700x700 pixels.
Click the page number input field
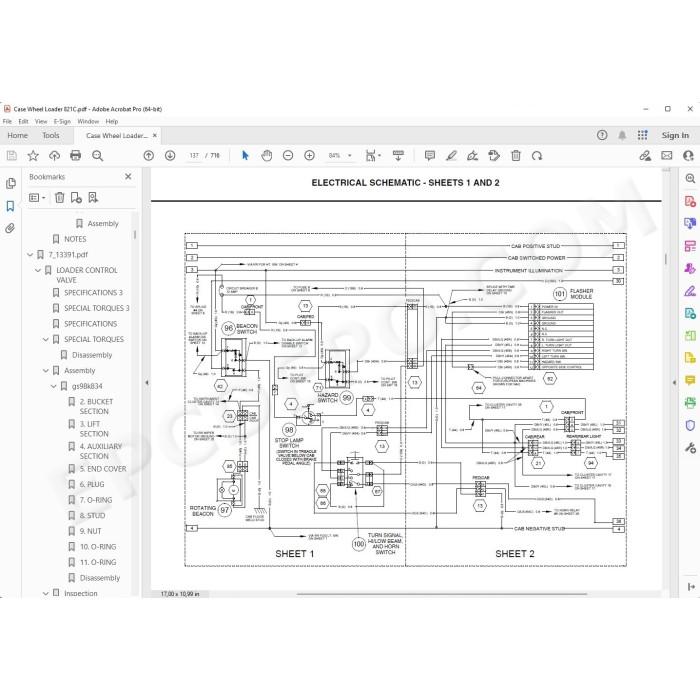coord(194,155)
